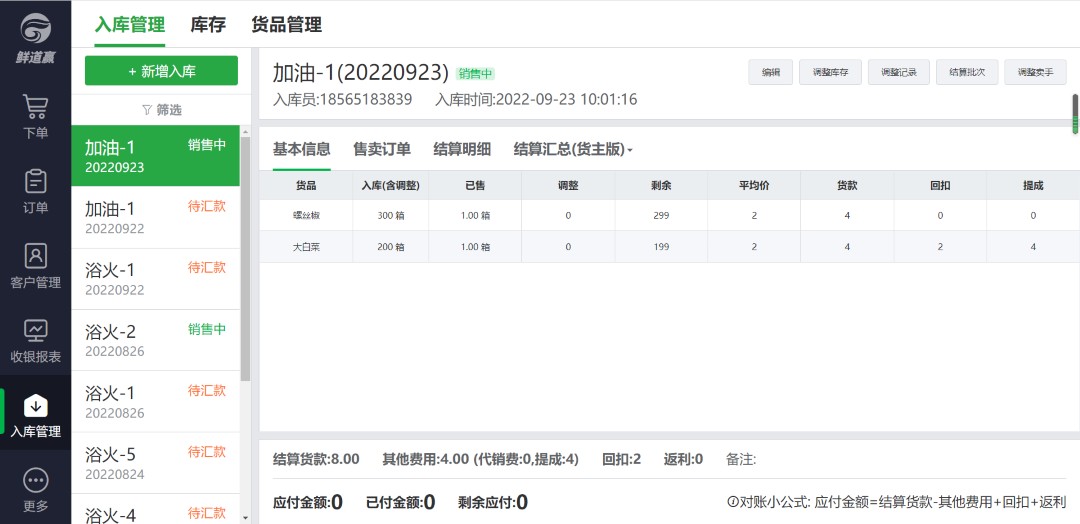Click the 入库员:18565183839 text
Image resolution: width=1080 pixels, height=524 pixels.
pyautogui.click(x=342, y=100)
